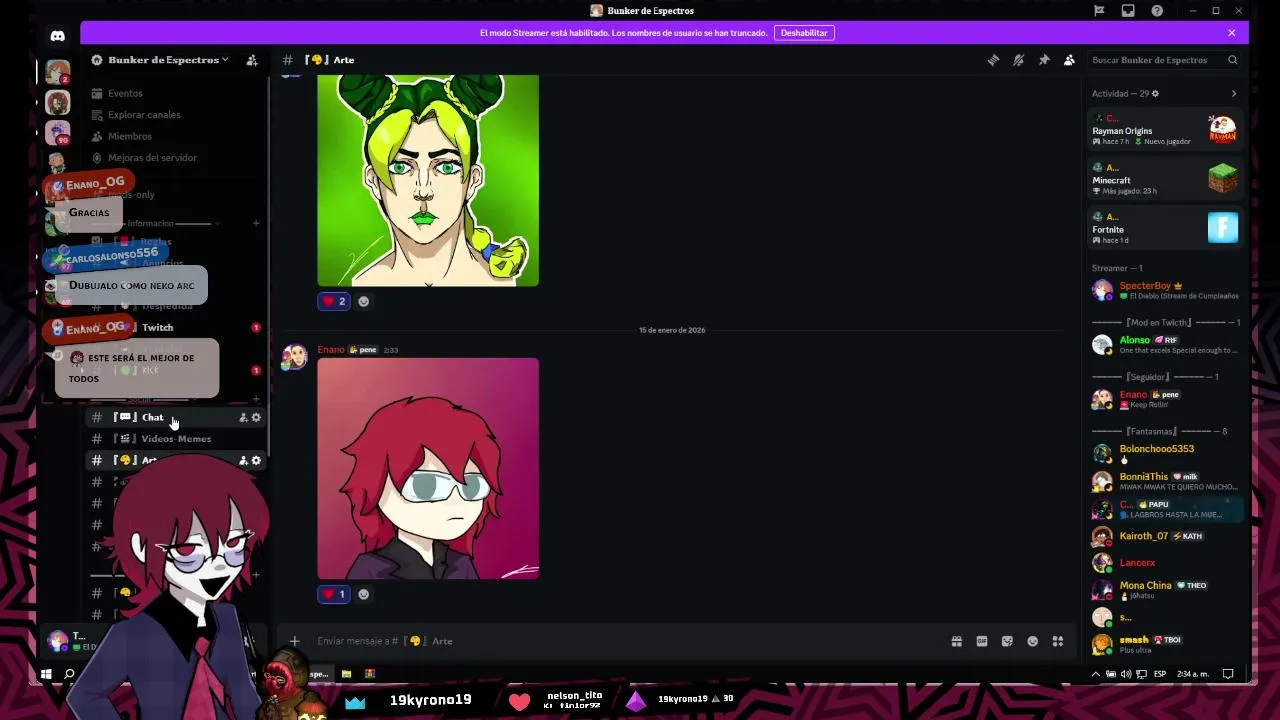Image resolution: width=1280 pixels, height=720 pixels.
Task: Open the Chat channel
Action: tap(152, 417)
